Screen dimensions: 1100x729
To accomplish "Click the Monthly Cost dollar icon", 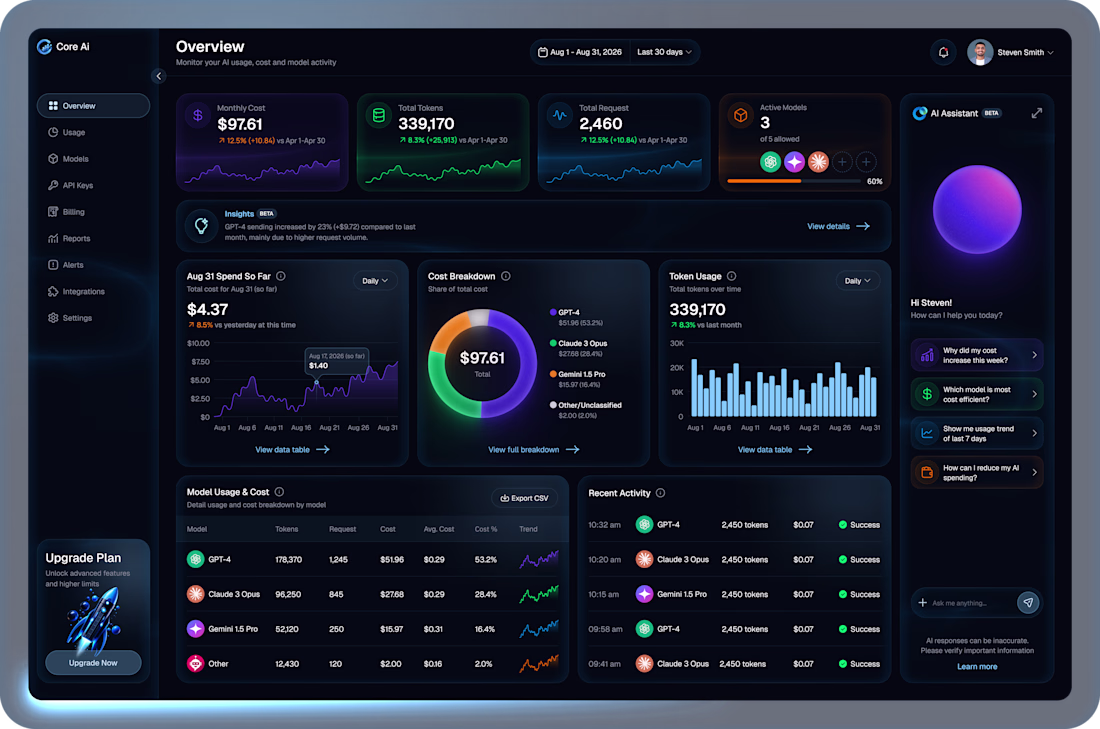I will (x=198, y=115).
